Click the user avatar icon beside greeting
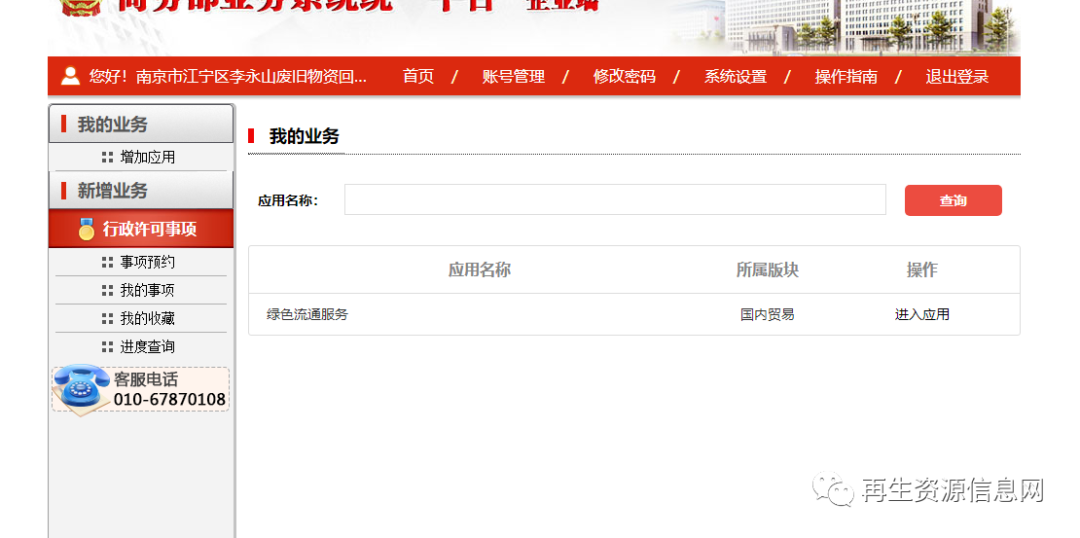The image size is (1080, 538). click(x=70, y=76)
